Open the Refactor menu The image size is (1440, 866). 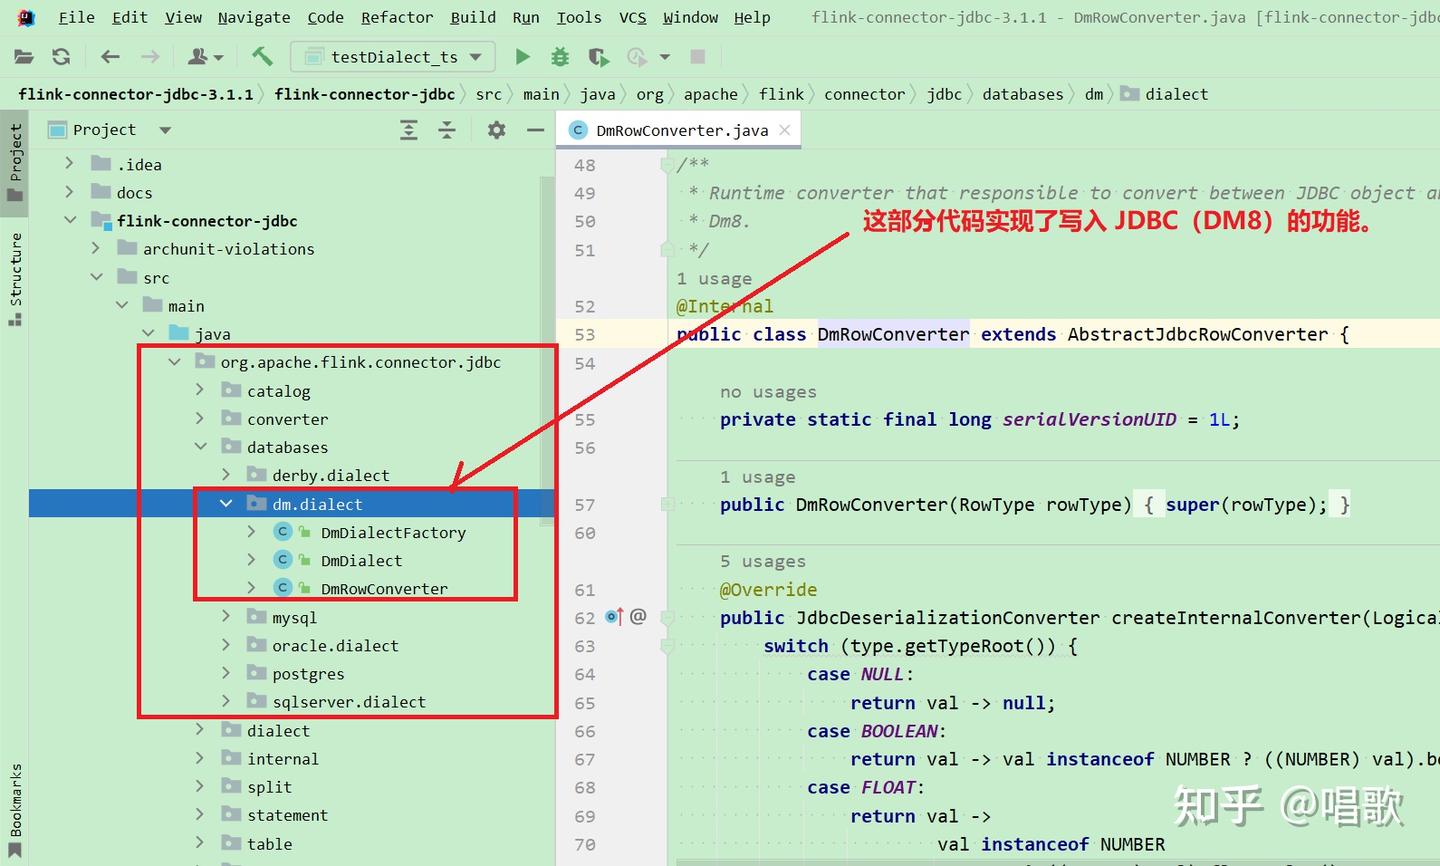396,17
